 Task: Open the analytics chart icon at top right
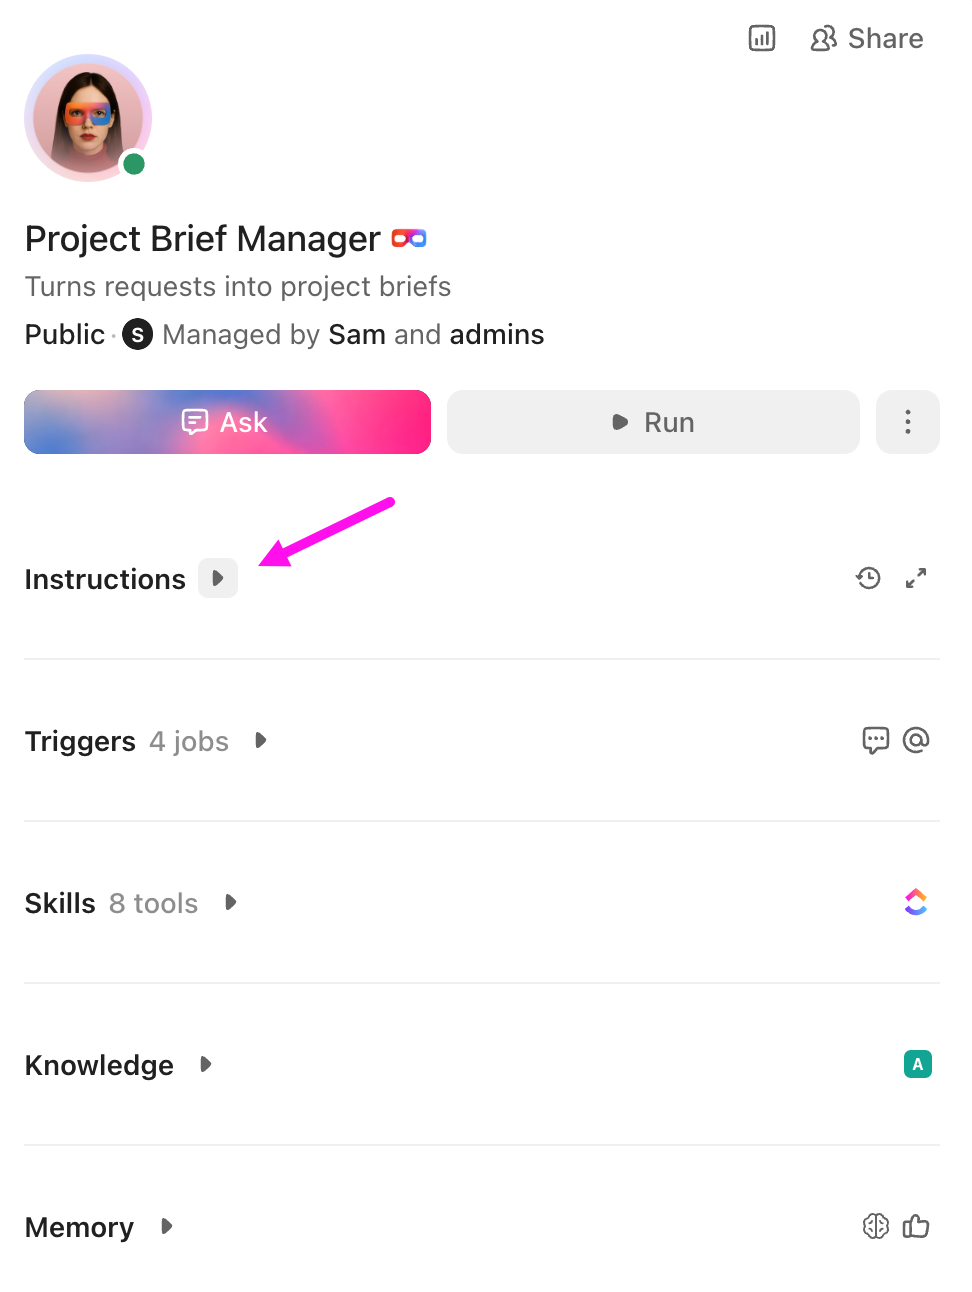(761, 38)
